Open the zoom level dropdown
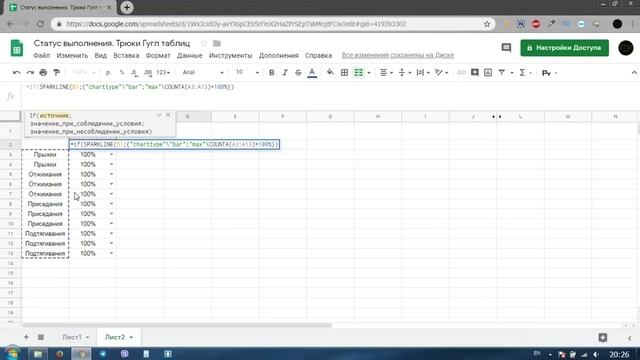 click(x=83, y=73)
